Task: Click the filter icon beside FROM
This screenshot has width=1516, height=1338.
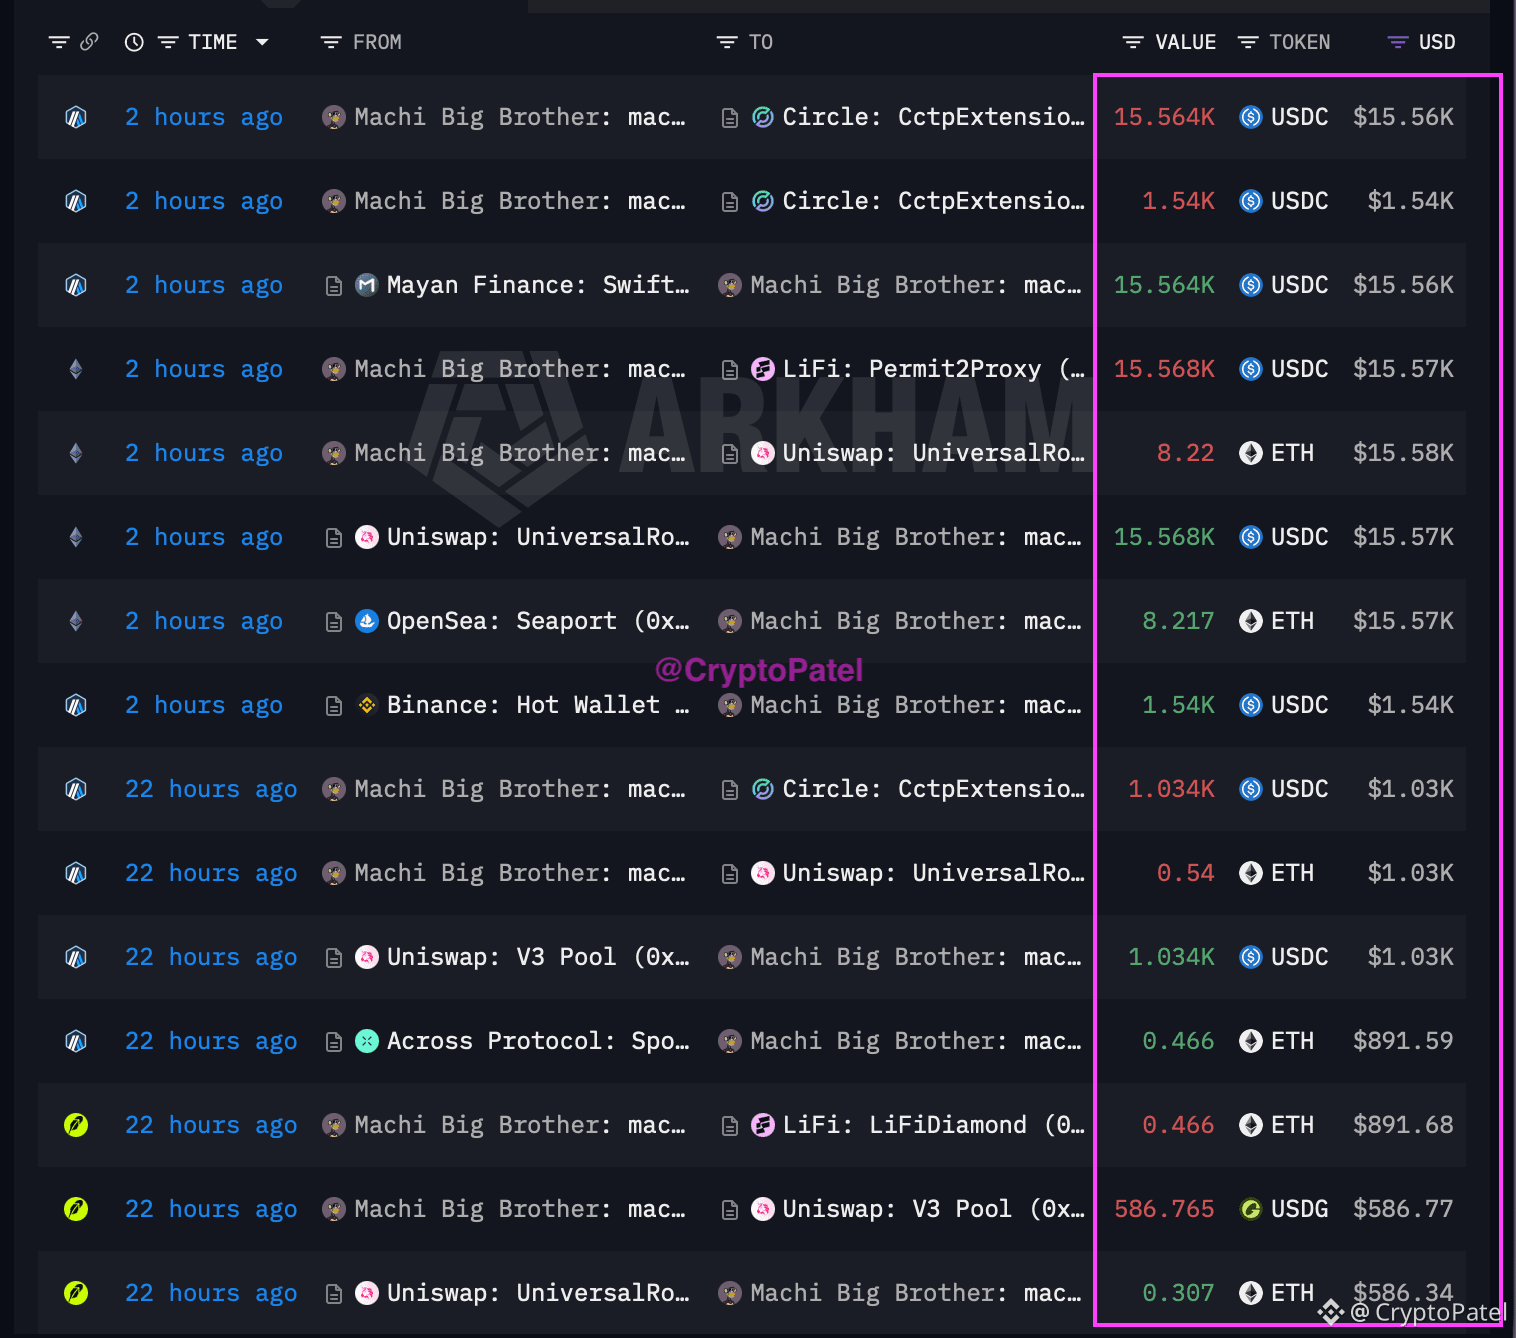Action: (x=330, y=42)
